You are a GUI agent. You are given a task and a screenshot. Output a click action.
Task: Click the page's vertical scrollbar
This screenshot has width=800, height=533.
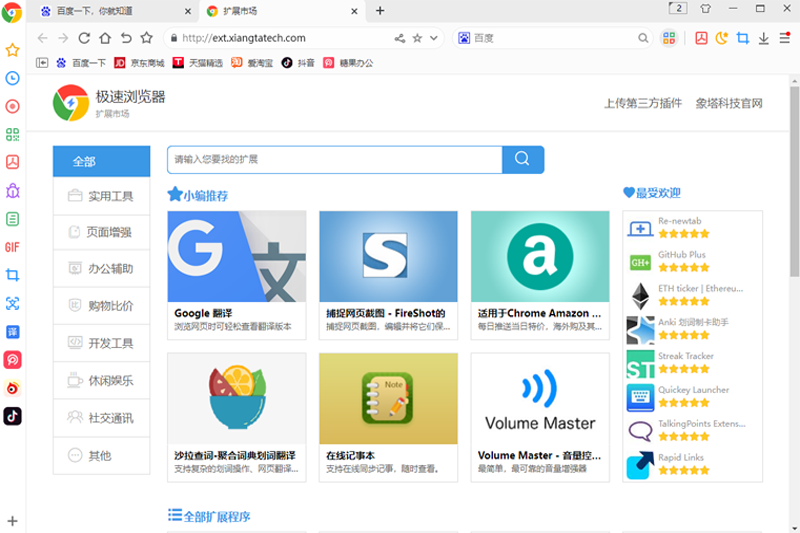pyautogui.click(x=794, y=200)
